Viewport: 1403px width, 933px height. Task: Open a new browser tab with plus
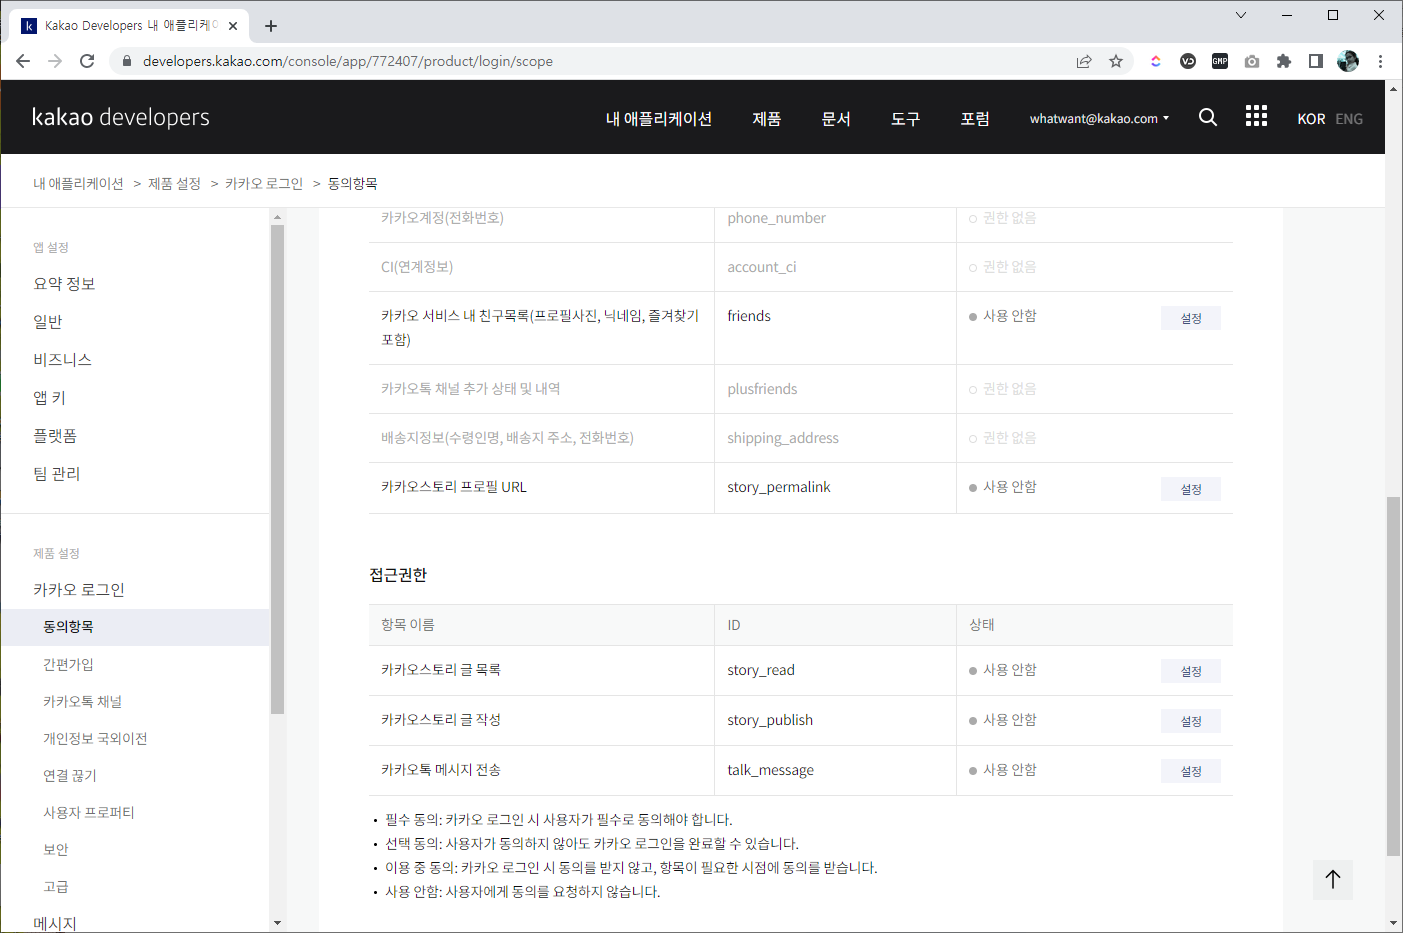(x=271, y=26)
